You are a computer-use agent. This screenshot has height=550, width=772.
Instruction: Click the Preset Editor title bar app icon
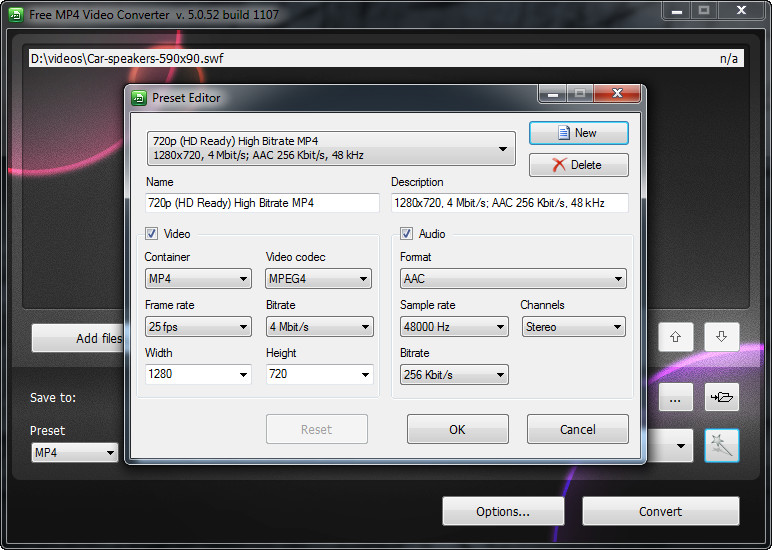click(x=139, y=98)
